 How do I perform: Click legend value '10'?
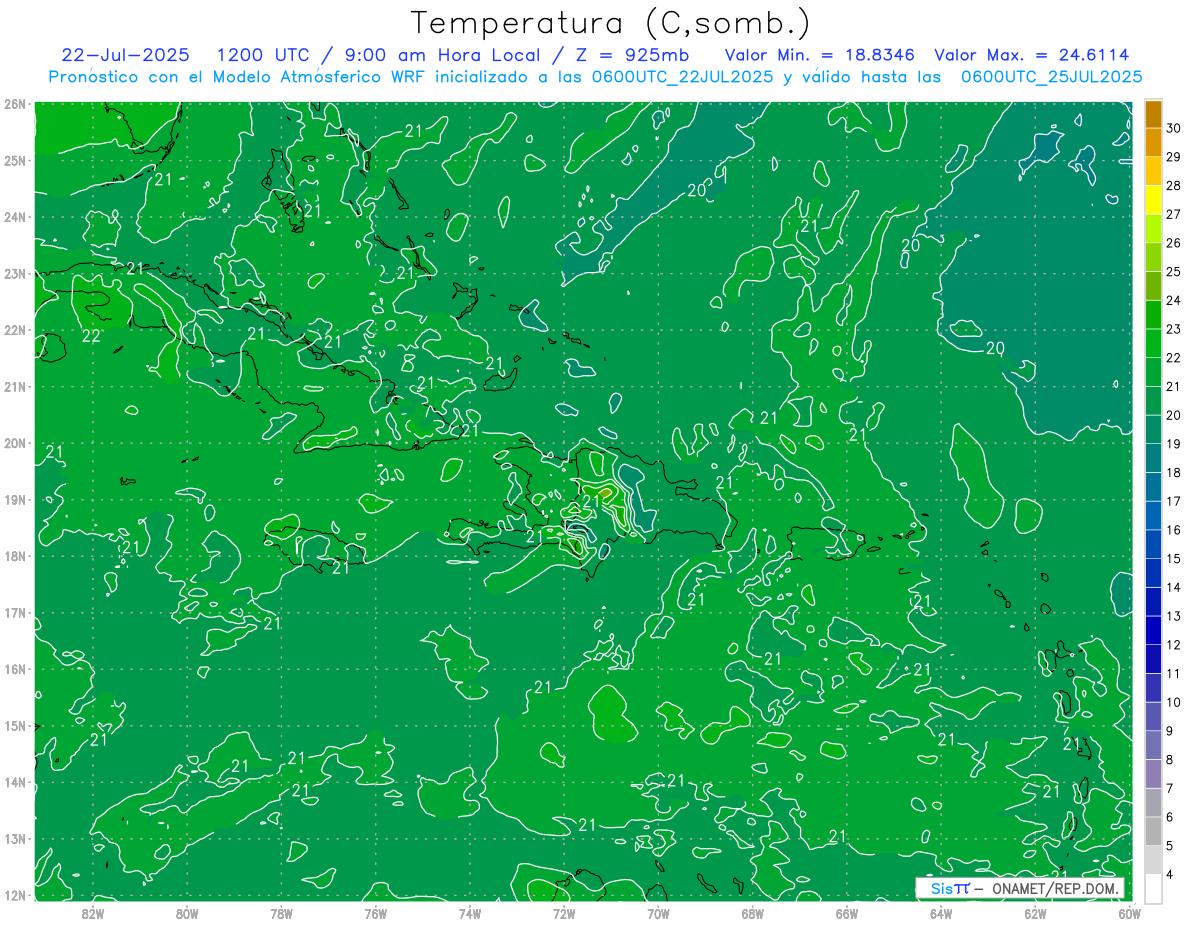pyautogui.click(x=1174, y=702)
